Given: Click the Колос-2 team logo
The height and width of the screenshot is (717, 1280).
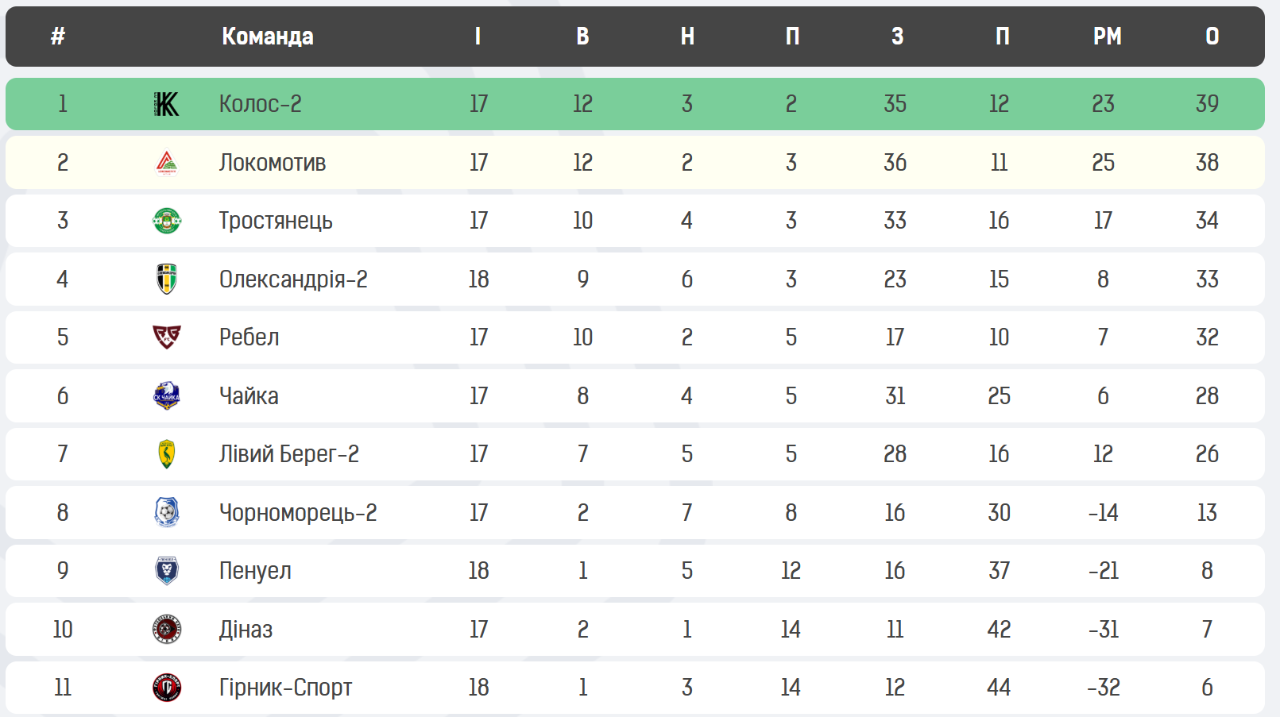Looking at the screenshot, I should point(166,104).
